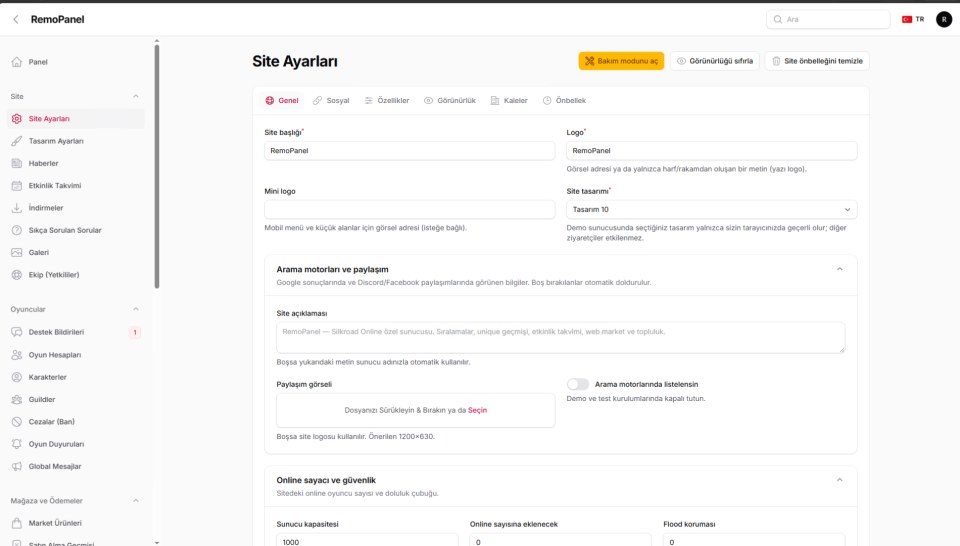Viewport: 960px width, 546px height.
Task: Click the Online sayısına eklenecek field
Action: click(x=560, y=540)
